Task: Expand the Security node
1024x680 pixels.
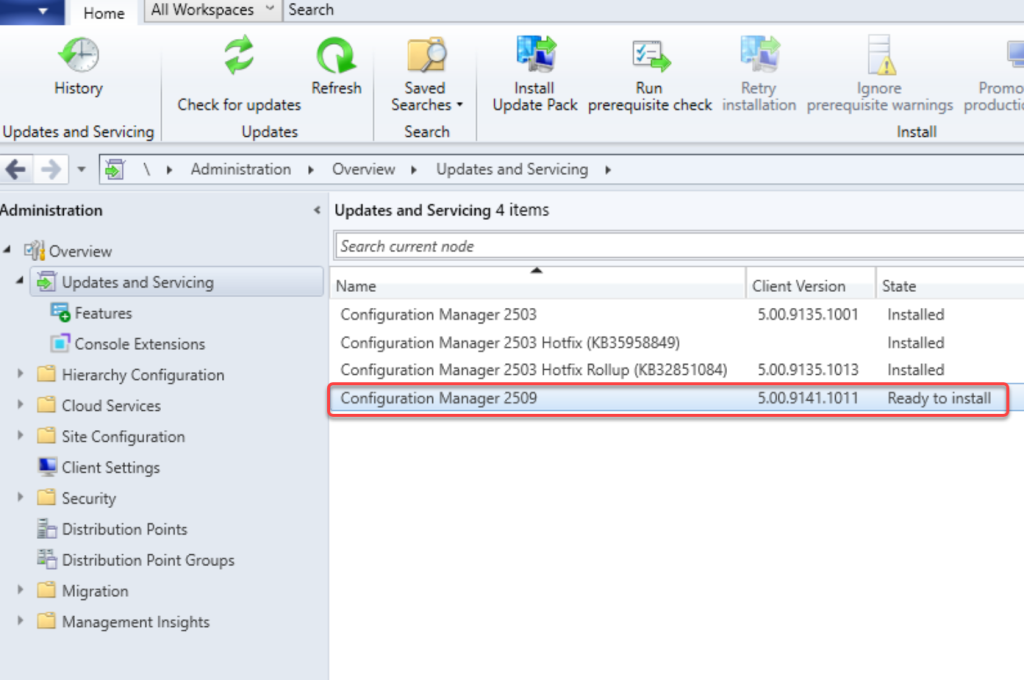Action: (20, 497)
